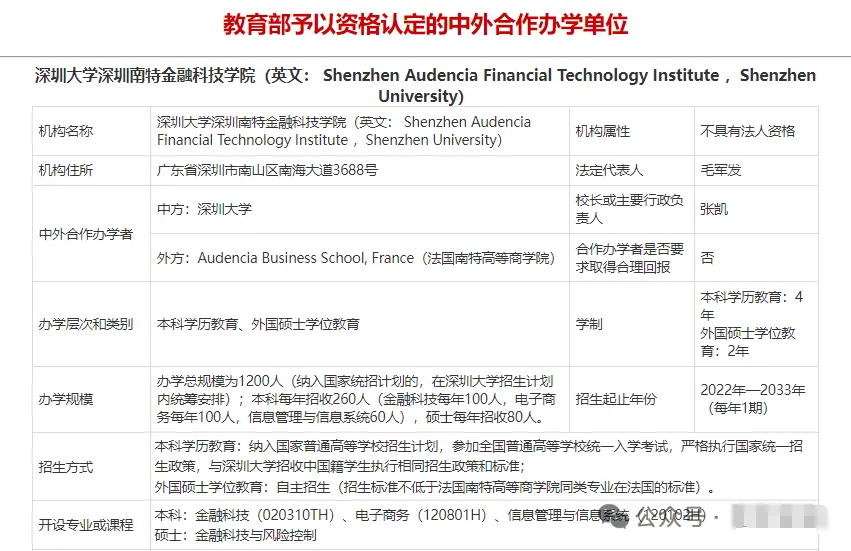Screen dimensions: 851x551
Task: Select the 办学总规模为1200人 description cell
Action: (x=360, y=400)
